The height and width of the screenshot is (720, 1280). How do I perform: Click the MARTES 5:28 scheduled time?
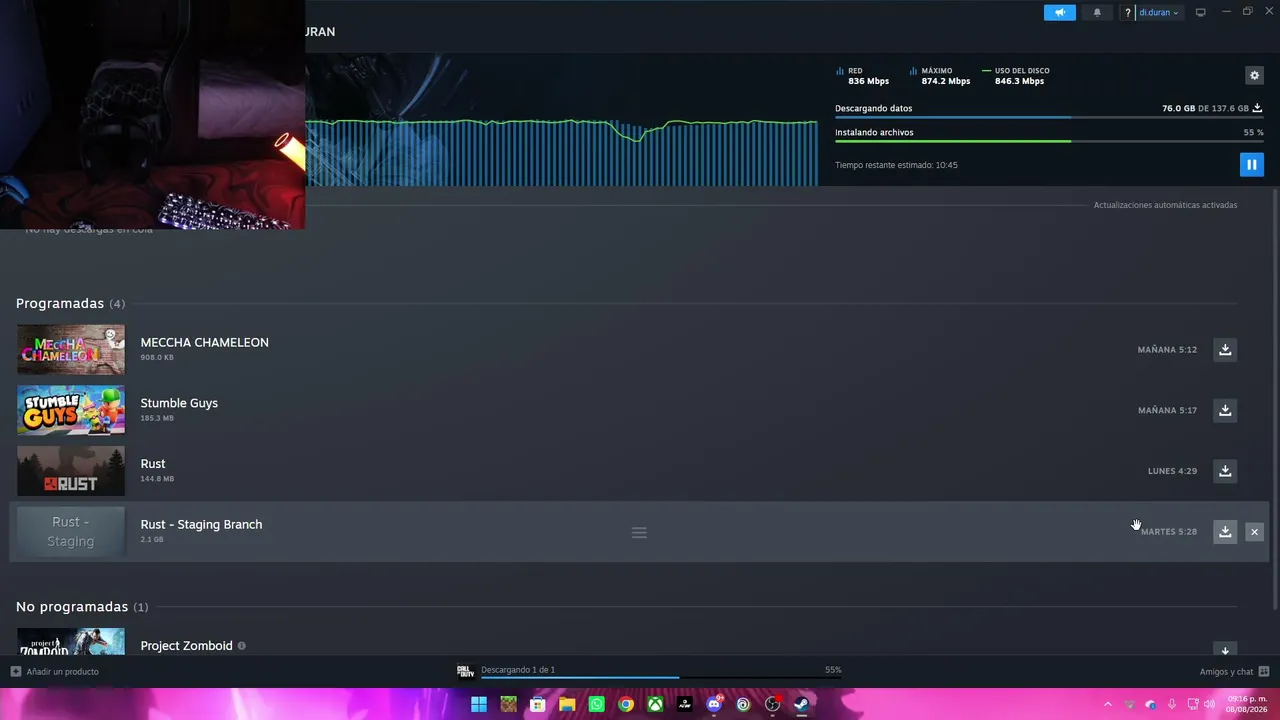[1169, 532]
